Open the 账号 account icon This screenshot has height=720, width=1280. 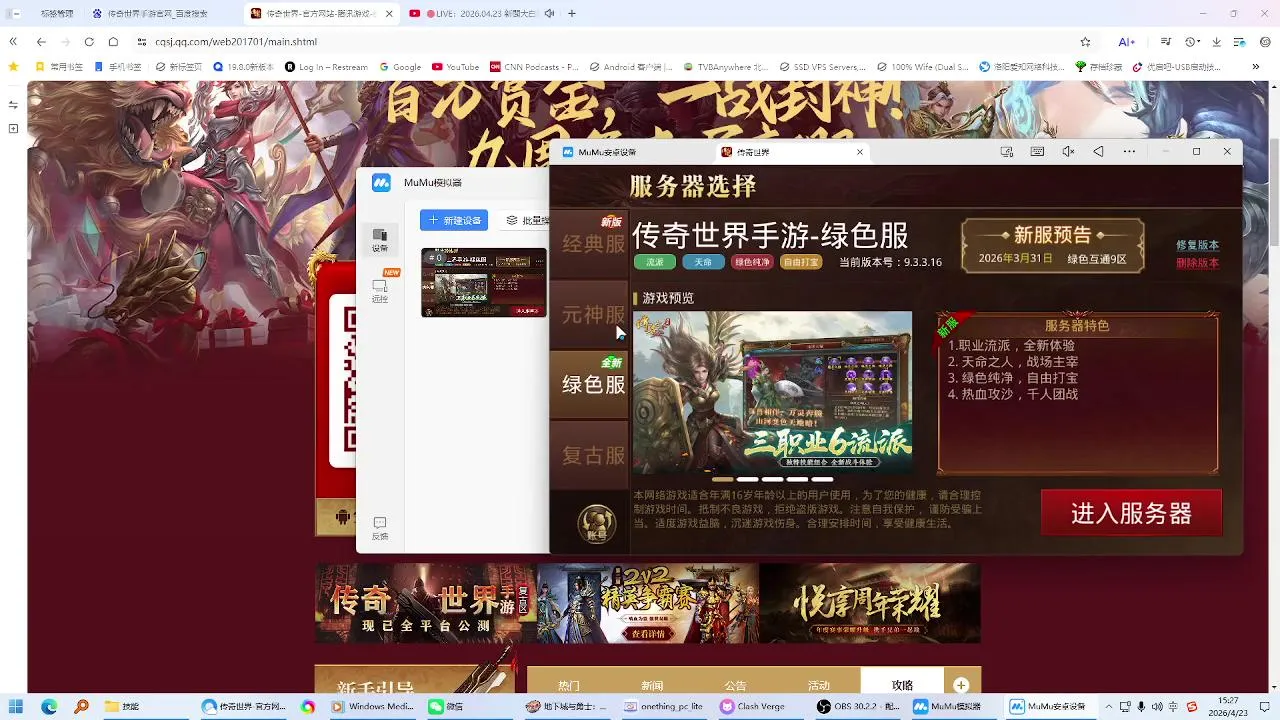pyautogui.click(x=597, y=523)
